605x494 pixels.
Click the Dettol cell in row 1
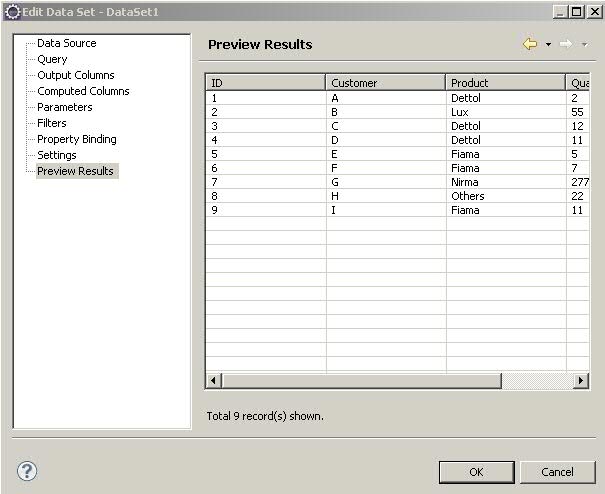coord(505,98)
